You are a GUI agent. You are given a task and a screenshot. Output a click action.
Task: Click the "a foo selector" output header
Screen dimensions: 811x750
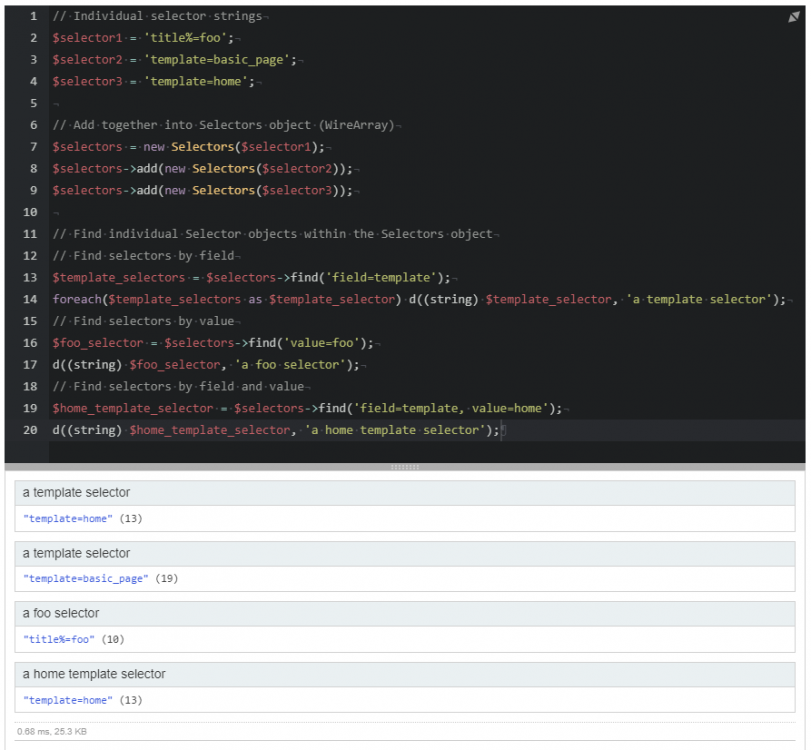tap(61, 613)
